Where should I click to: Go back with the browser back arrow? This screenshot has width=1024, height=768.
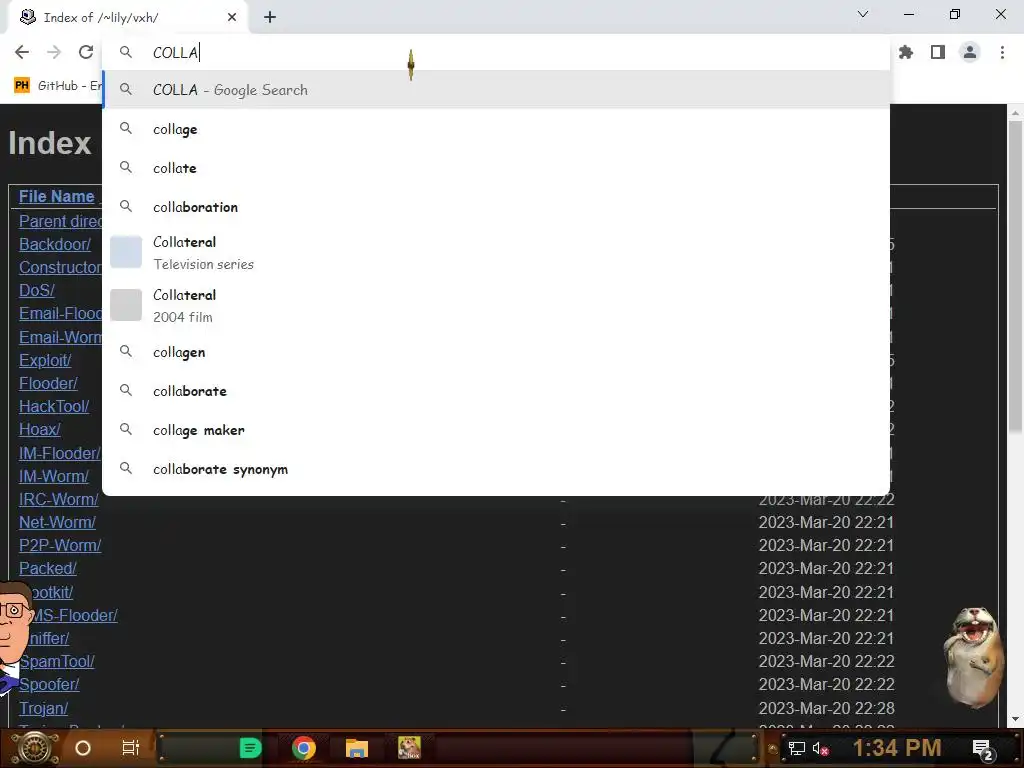coord(22,52)
